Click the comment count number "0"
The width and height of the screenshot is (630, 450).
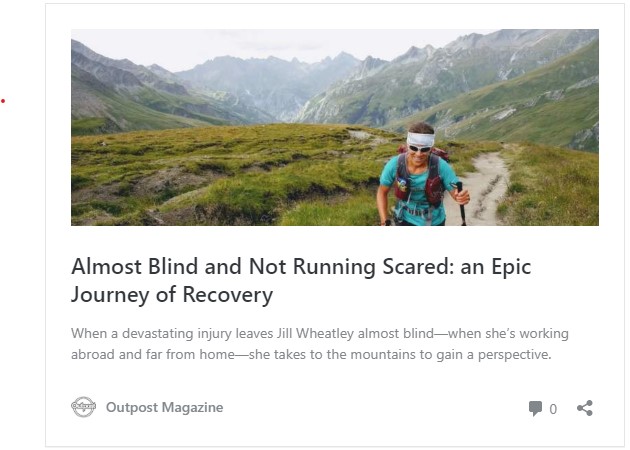click(553, 409)
